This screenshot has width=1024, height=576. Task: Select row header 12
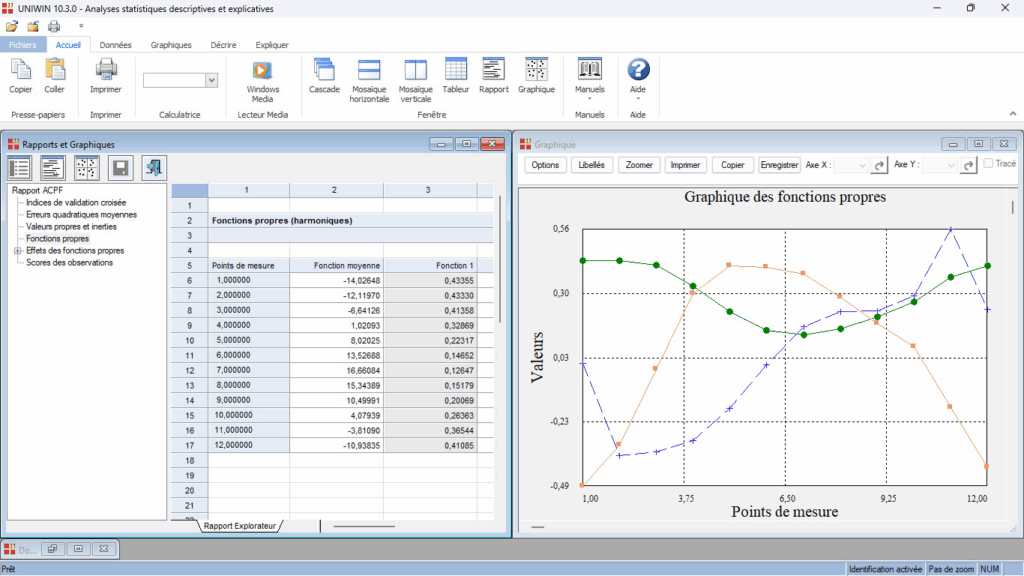(189, 370)
